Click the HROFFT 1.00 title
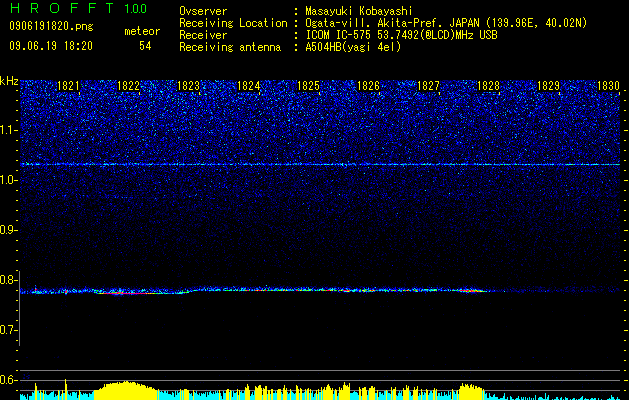The width and height of the screenshot is (629, 400). point(78,8)
